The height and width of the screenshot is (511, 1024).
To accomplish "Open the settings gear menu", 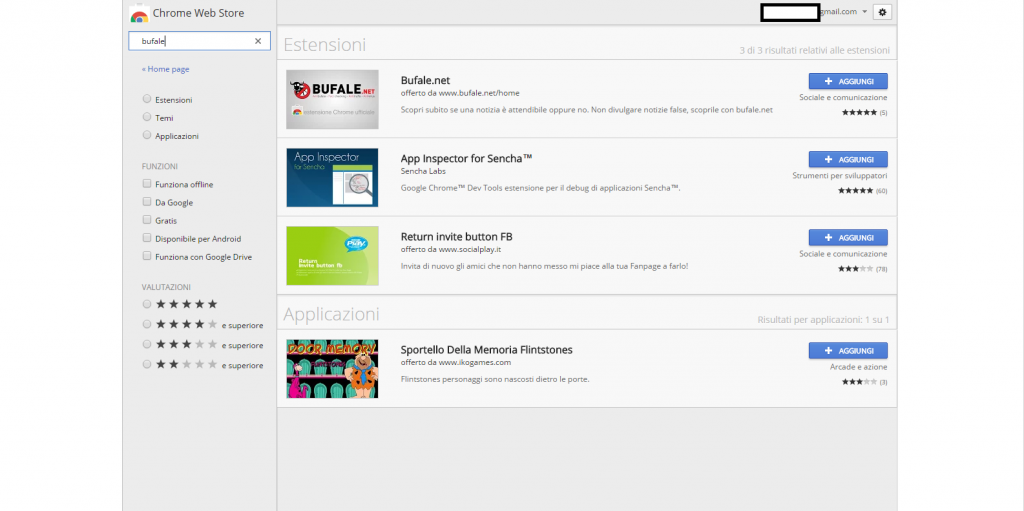I will [881, 12].
